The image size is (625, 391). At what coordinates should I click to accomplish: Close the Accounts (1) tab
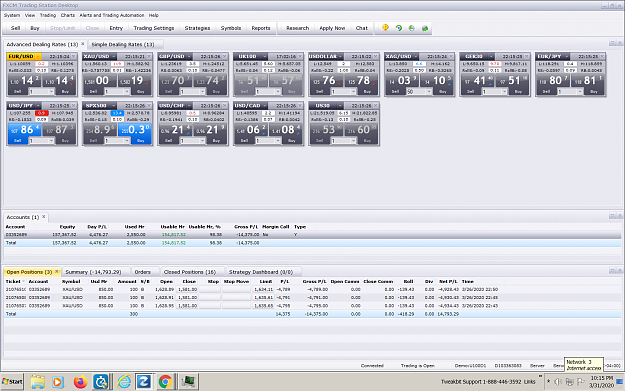pyautogui.click(x=44, y=217)
